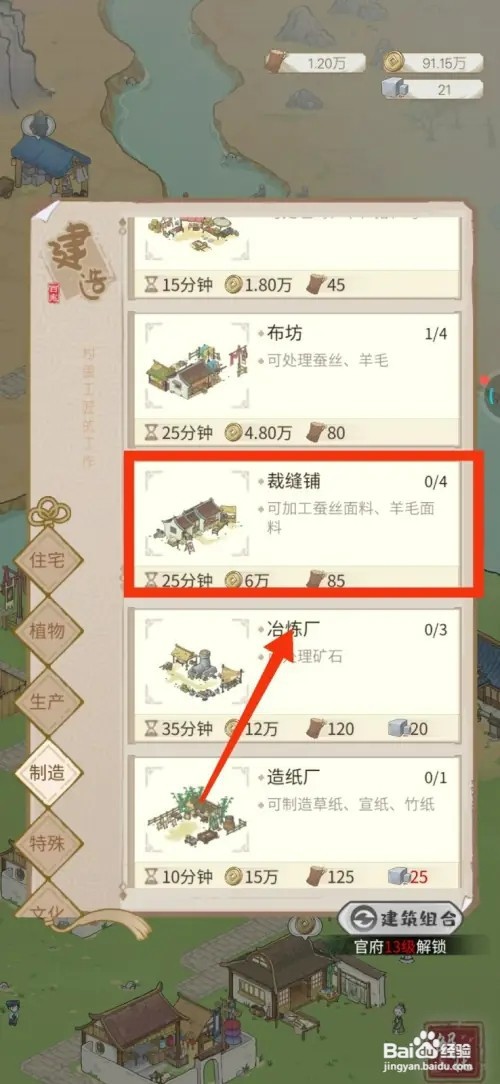Image resolution: width=500 pixels, height=1084 pixels.
Task: Select the 住宅 category tab
Action: click(48, 559)
